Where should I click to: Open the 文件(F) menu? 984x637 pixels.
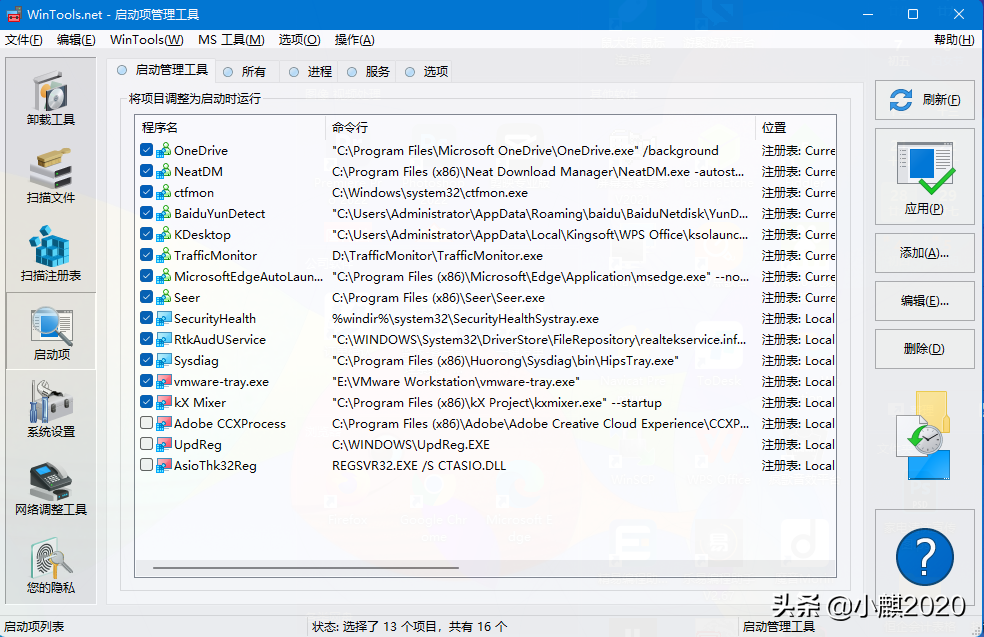(24, 40)
